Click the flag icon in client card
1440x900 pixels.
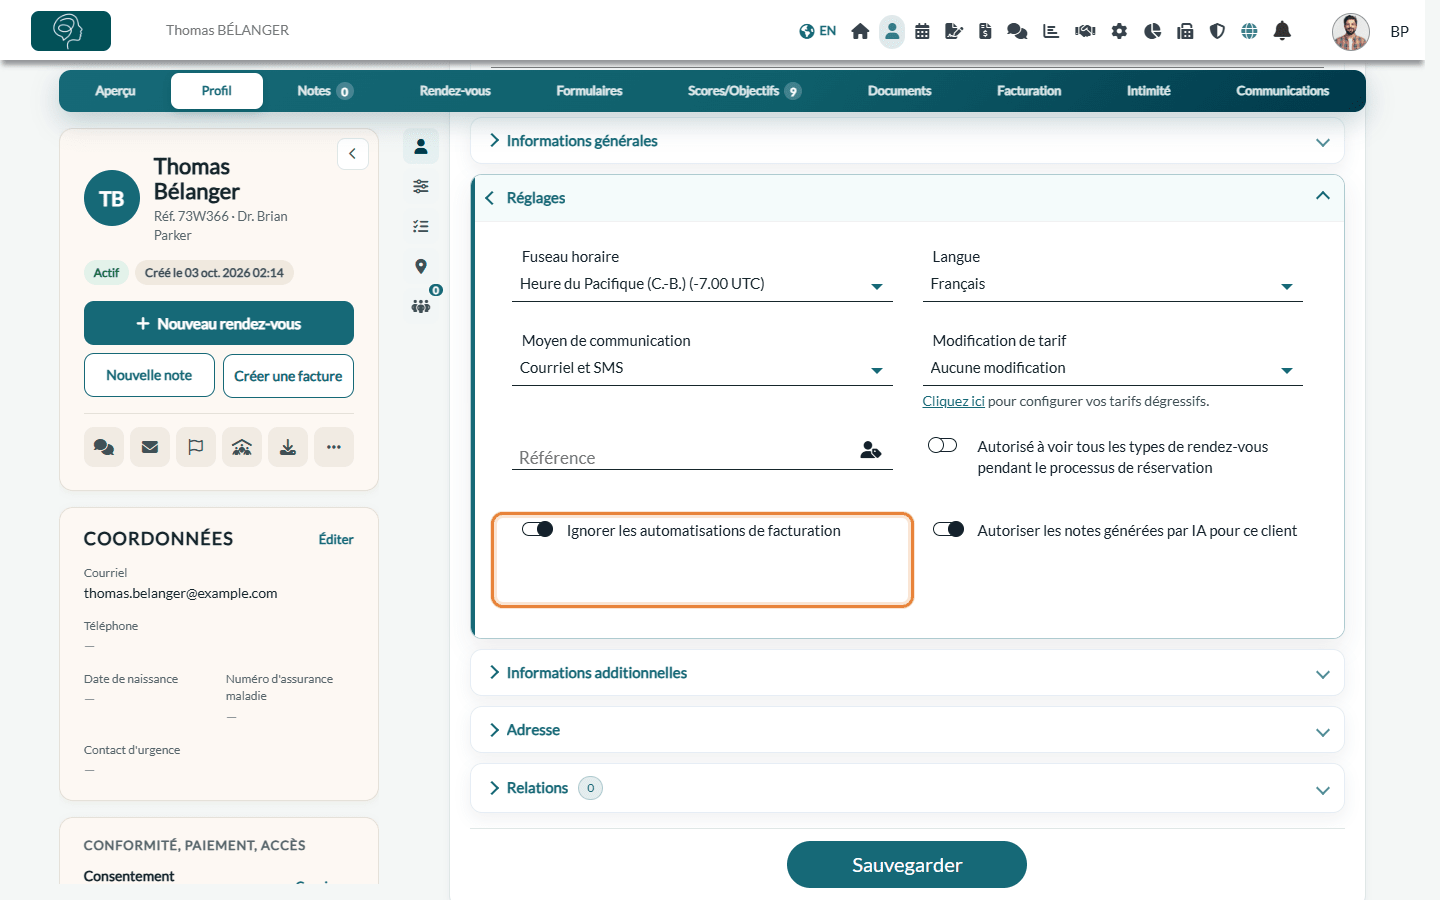[196, 447]
